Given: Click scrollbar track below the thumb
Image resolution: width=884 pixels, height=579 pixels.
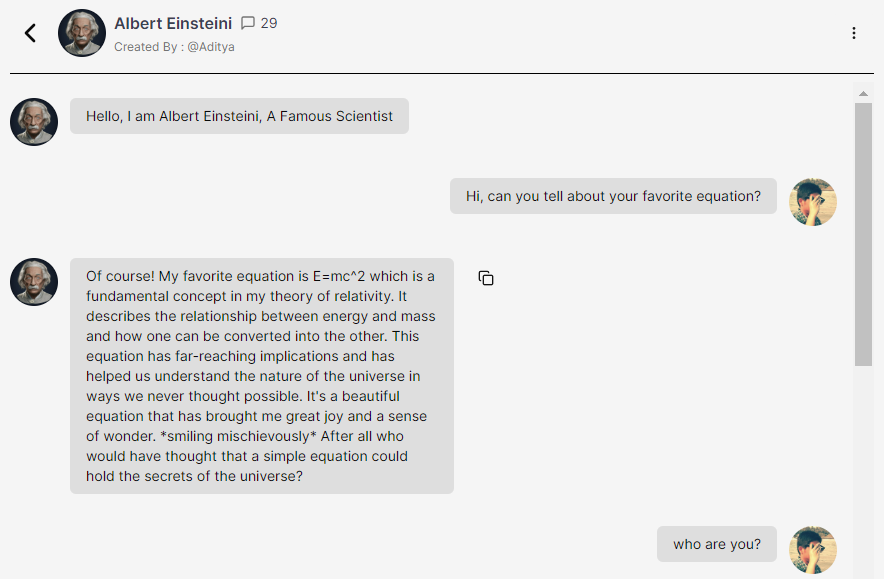Looking at the screenshot, I should tap(863, 470).
